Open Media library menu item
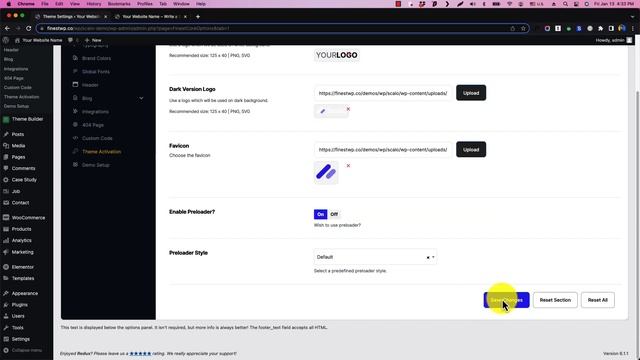Viewport: 640px width, 360px height. 18,146
